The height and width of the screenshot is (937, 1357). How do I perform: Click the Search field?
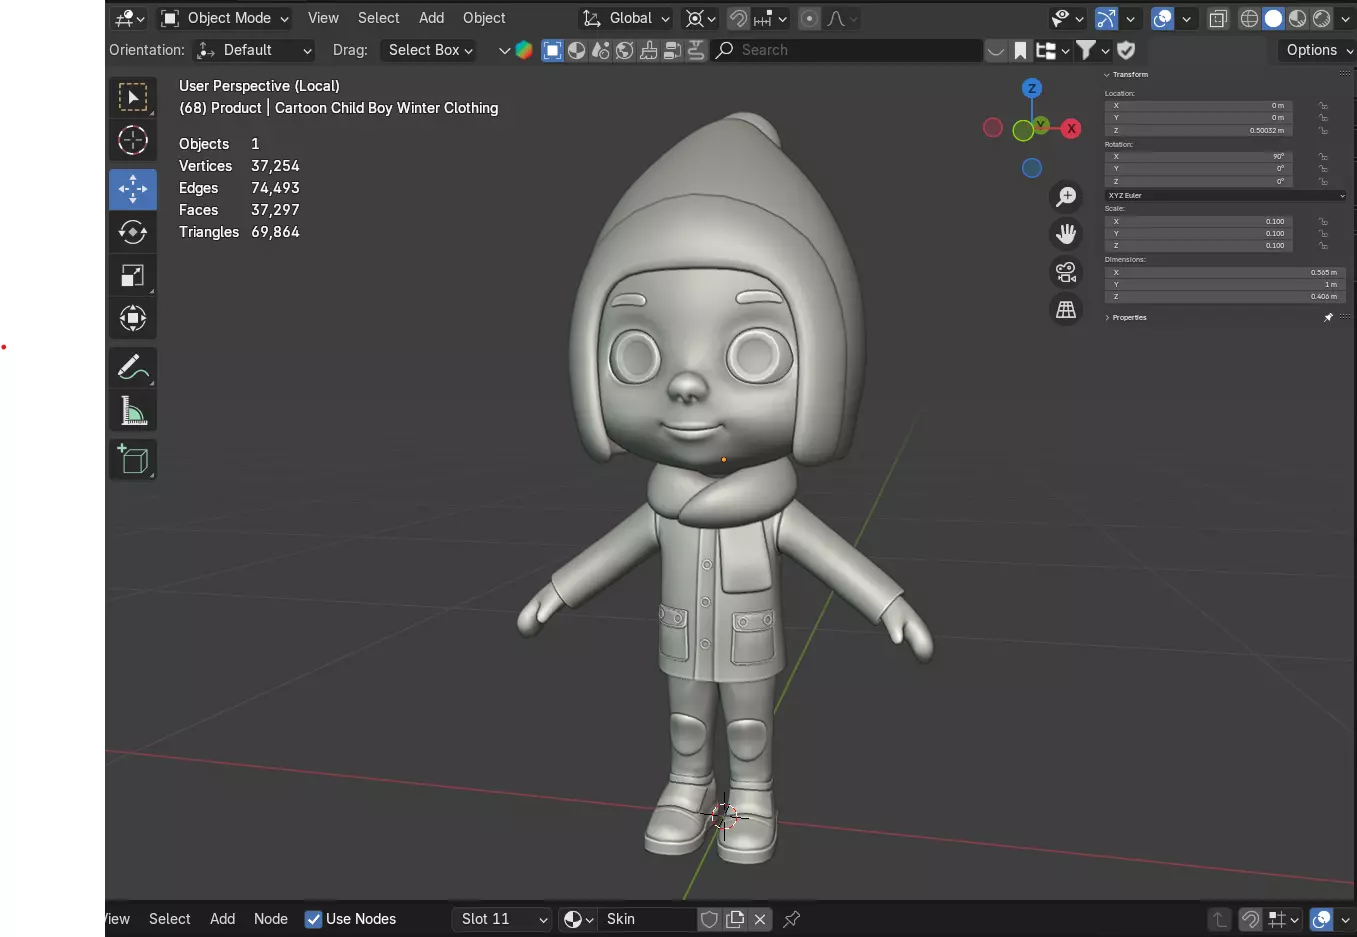846,50
